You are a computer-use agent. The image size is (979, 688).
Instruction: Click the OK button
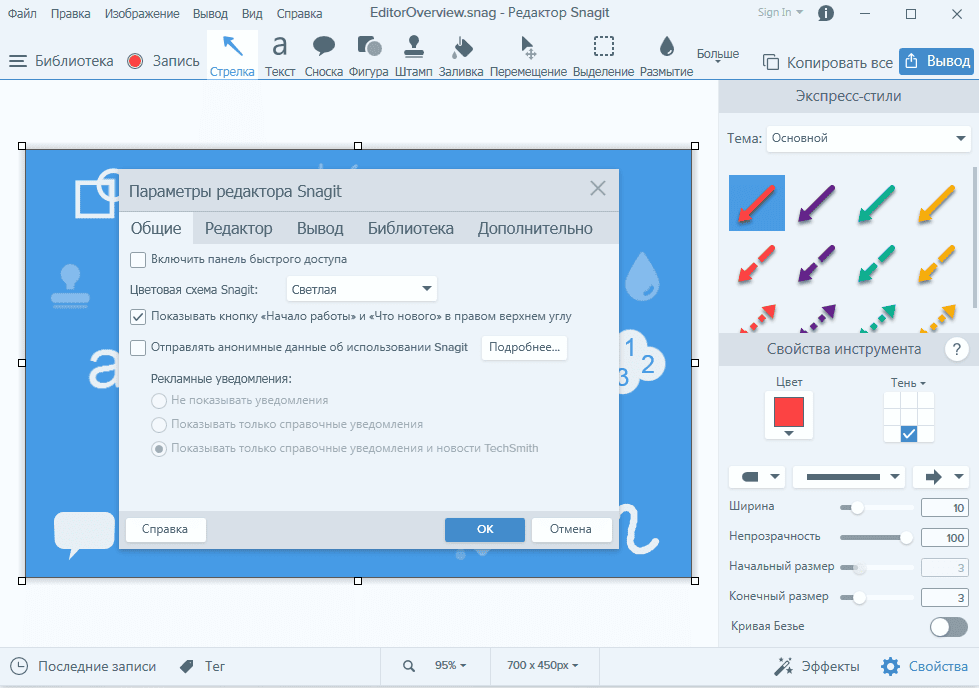pyautogui.click(x=485, y=529)
